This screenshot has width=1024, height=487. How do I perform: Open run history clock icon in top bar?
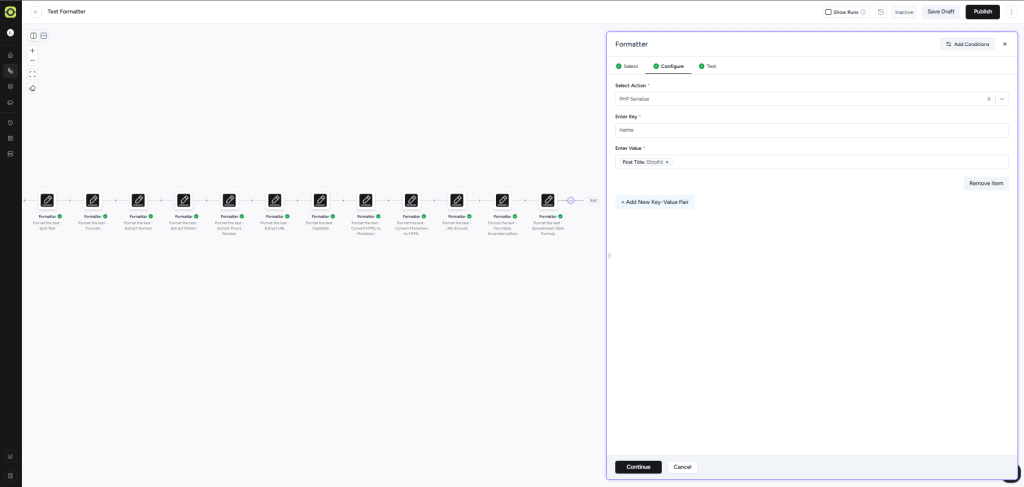[880, 12]
